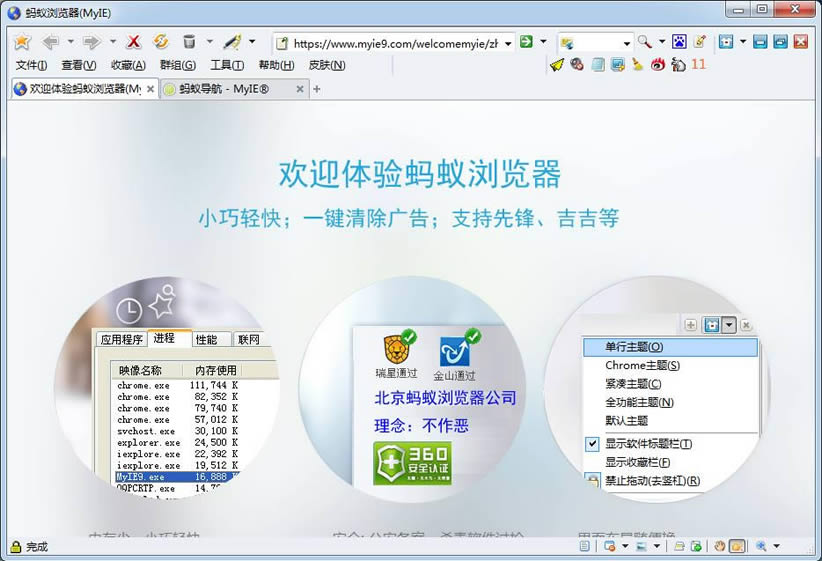Toggle the highlighted status bar button
822x561 pixels.
pyautogui.click(x=737, y=546)
